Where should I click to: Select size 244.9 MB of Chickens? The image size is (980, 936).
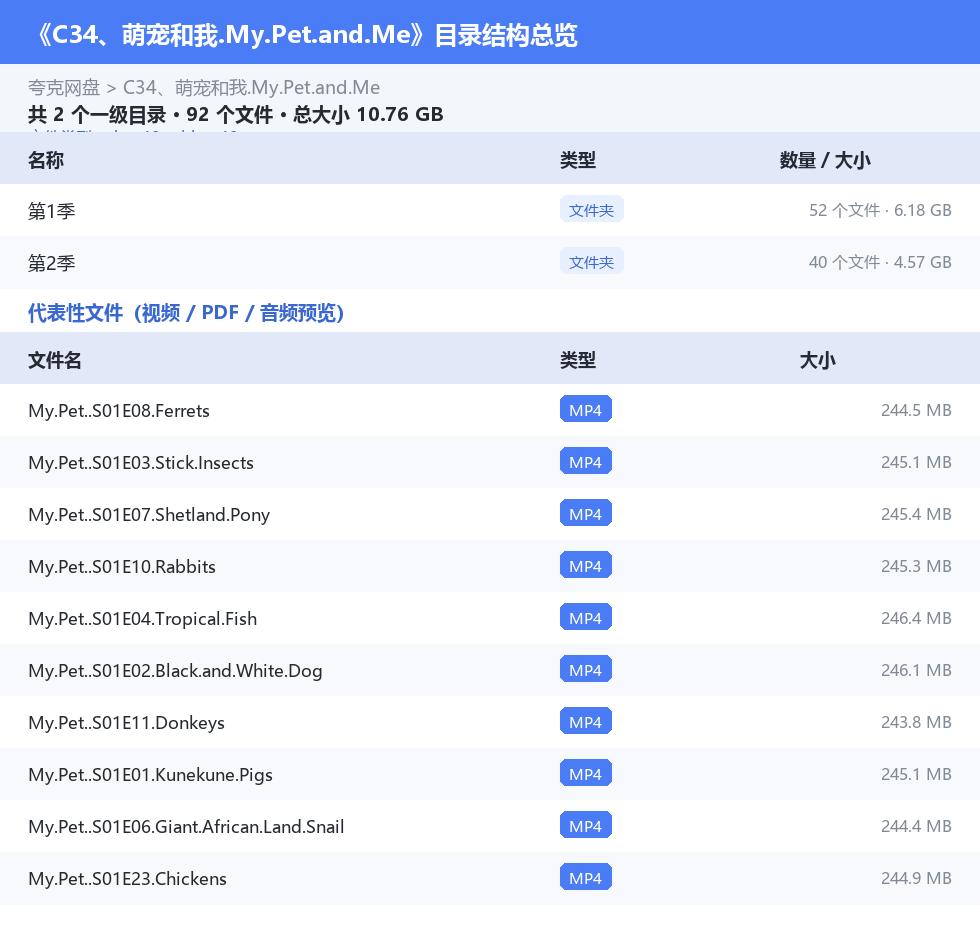[916, 878]
